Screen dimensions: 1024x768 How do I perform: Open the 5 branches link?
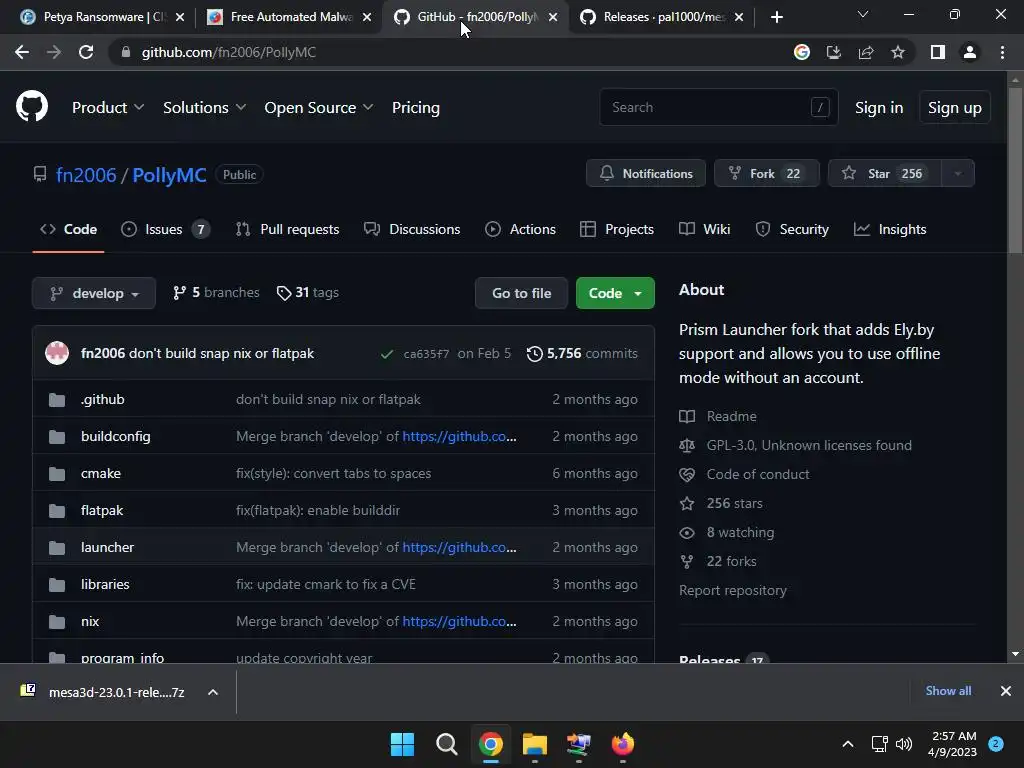pyautogui.click(x=216, y=293)
